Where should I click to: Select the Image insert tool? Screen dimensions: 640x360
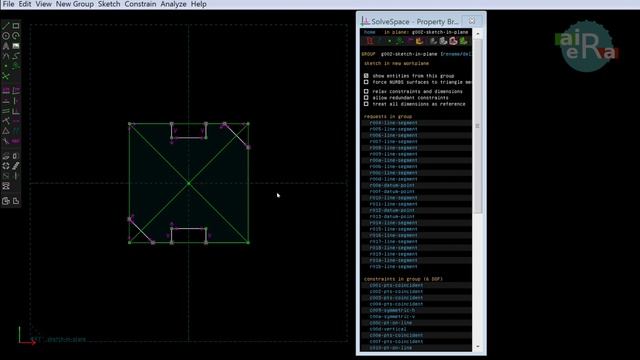pyautogui.click(x=16, y=46)
